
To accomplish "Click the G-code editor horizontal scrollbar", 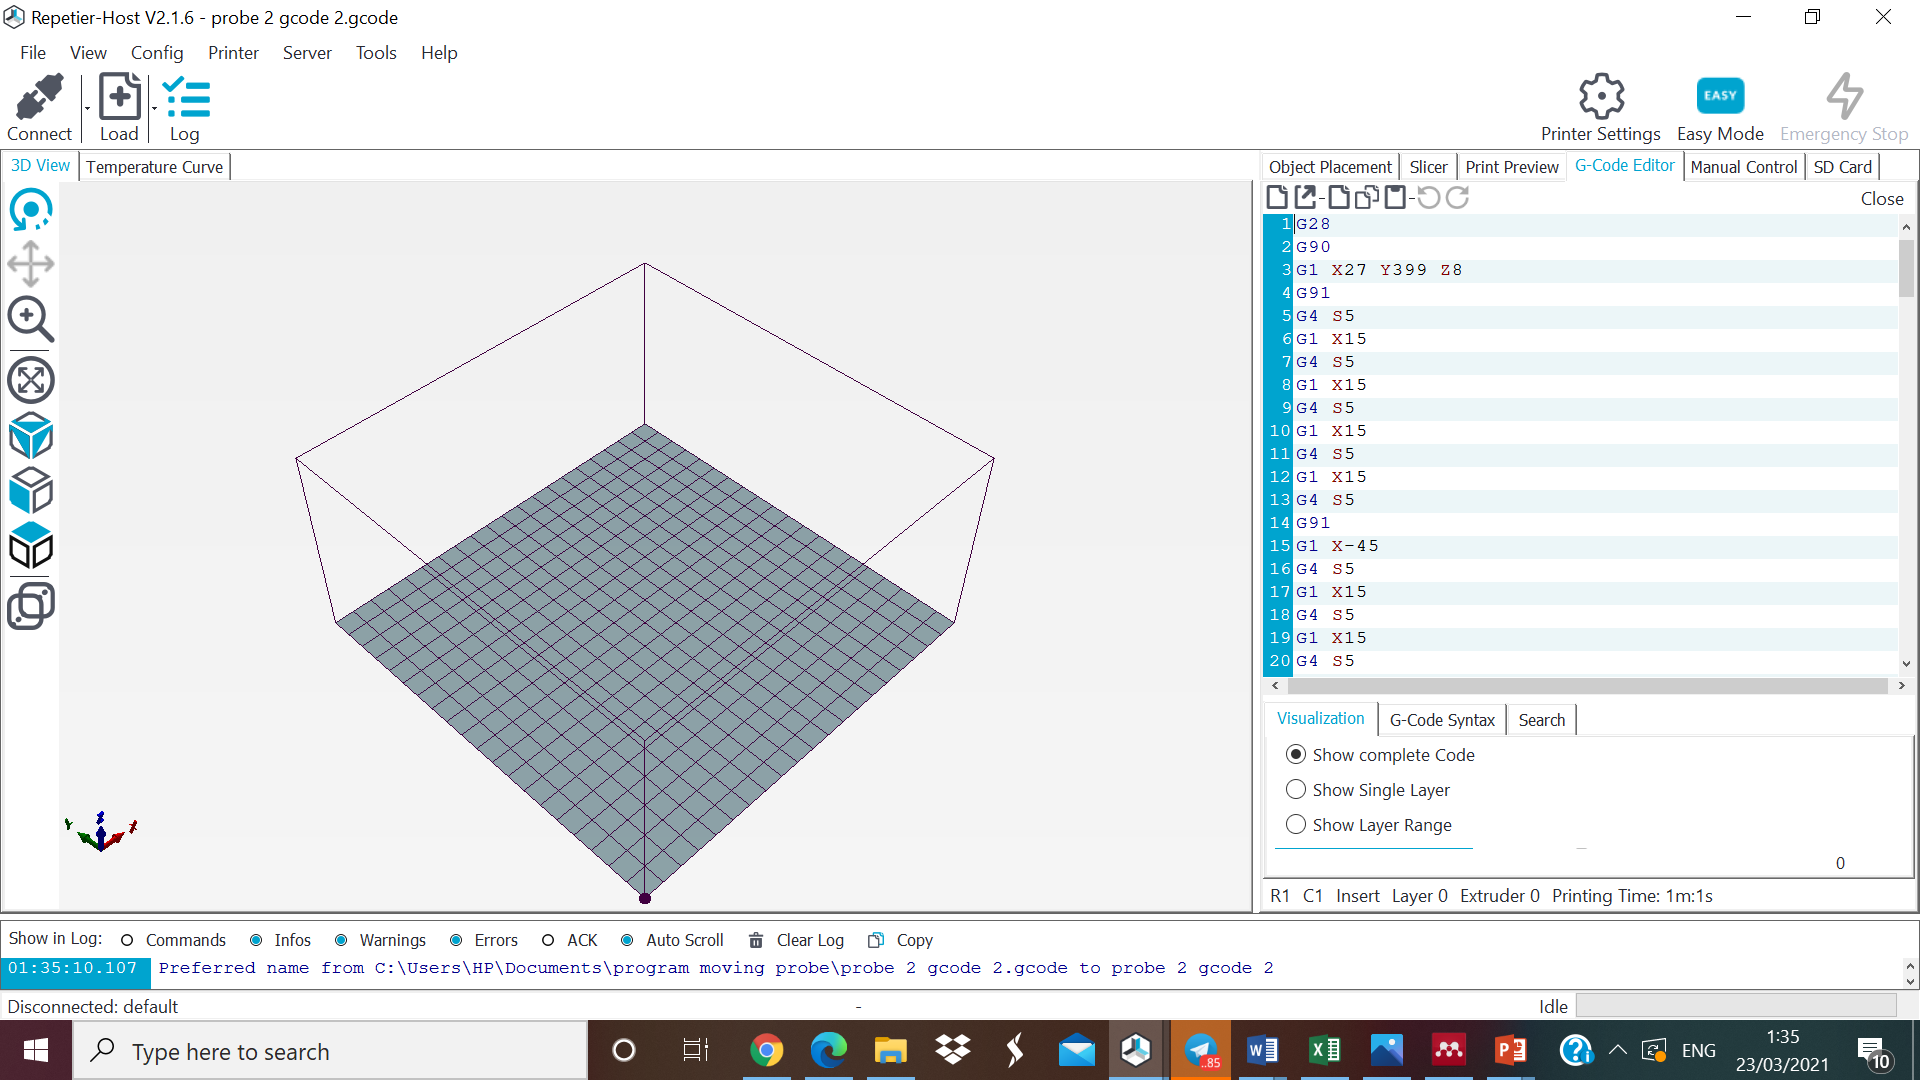I will 1587,686.
